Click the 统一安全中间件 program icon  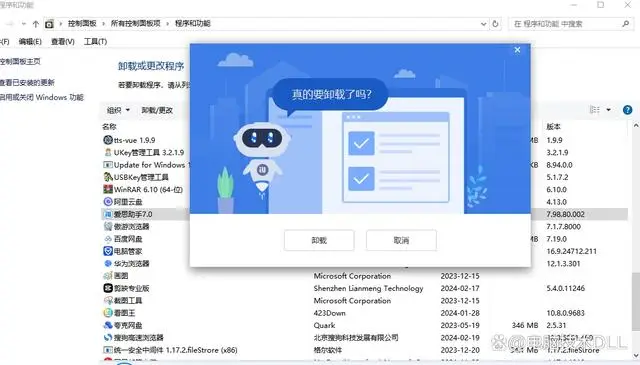[108, 350]
